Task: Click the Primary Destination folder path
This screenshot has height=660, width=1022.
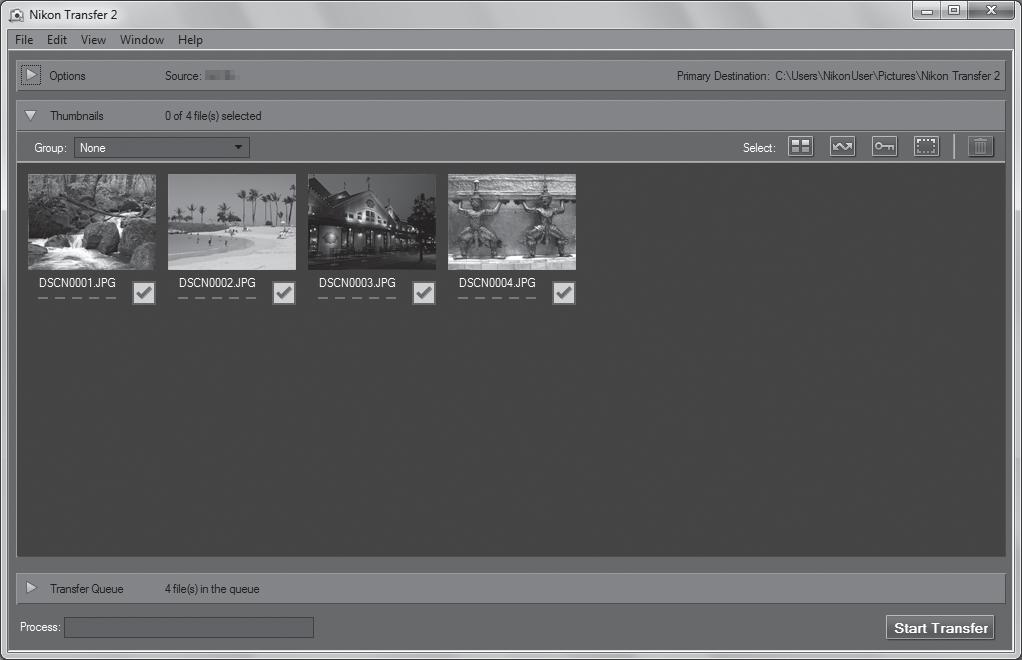Action: 887,76
